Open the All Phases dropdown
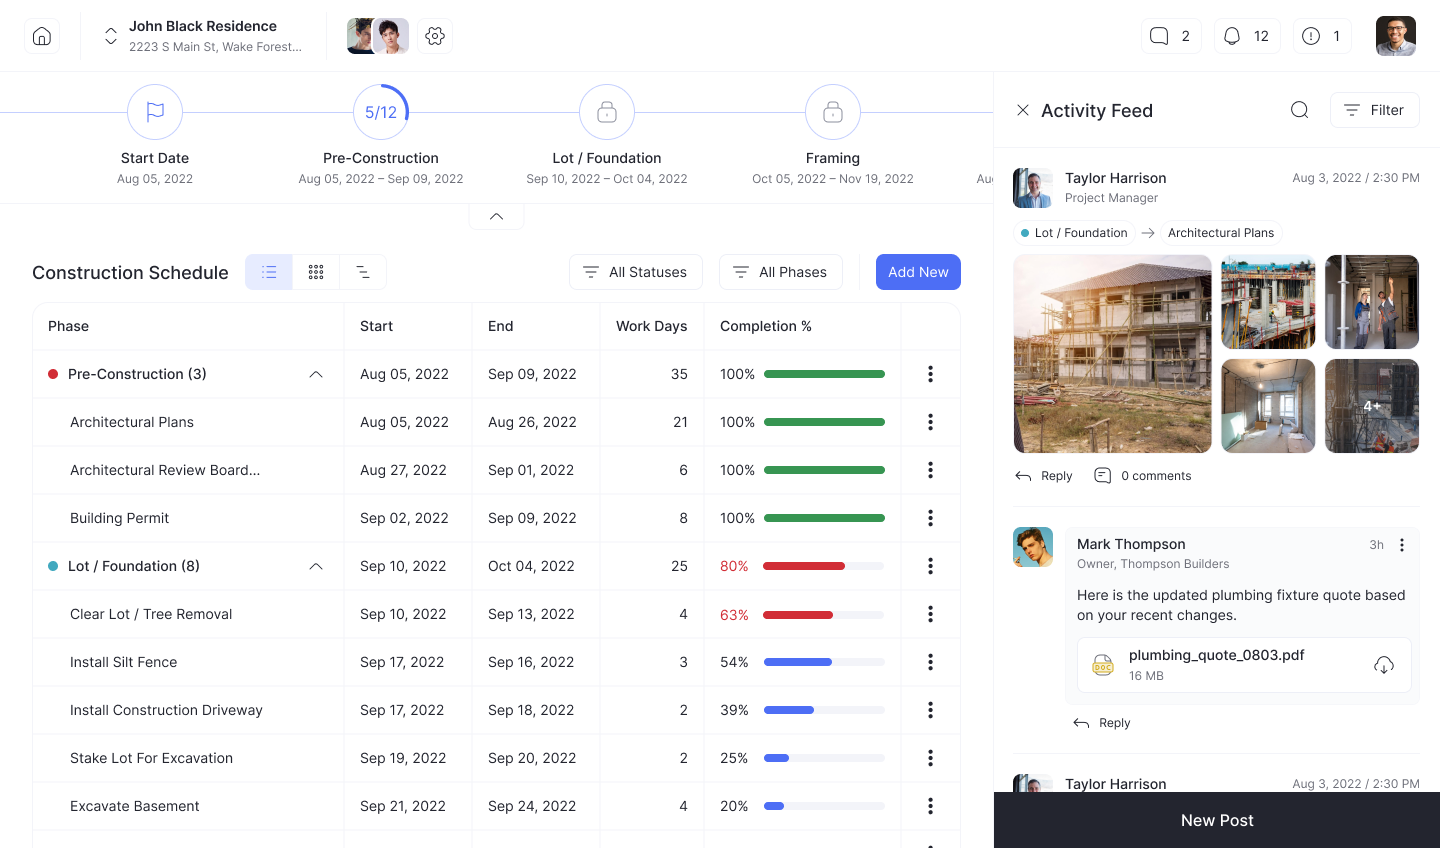 click(x=780, y=271)
